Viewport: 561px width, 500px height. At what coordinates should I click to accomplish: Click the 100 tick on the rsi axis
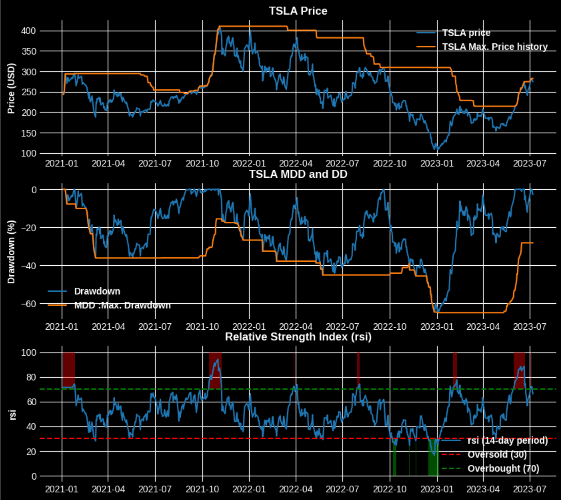(28, 353)
